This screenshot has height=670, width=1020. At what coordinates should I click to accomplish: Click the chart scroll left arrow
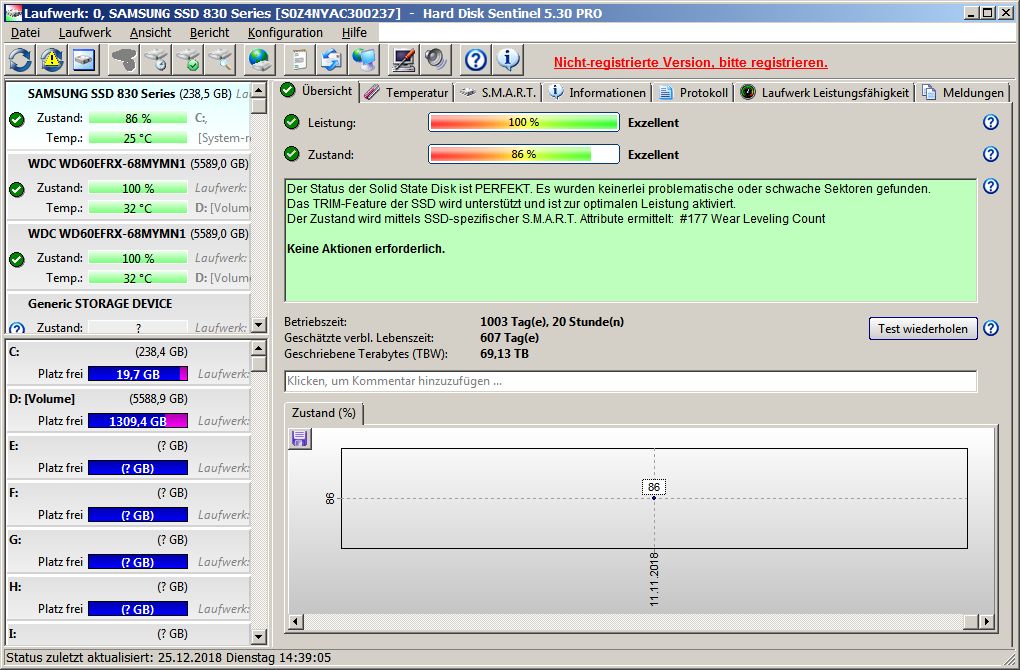[295, 622]
